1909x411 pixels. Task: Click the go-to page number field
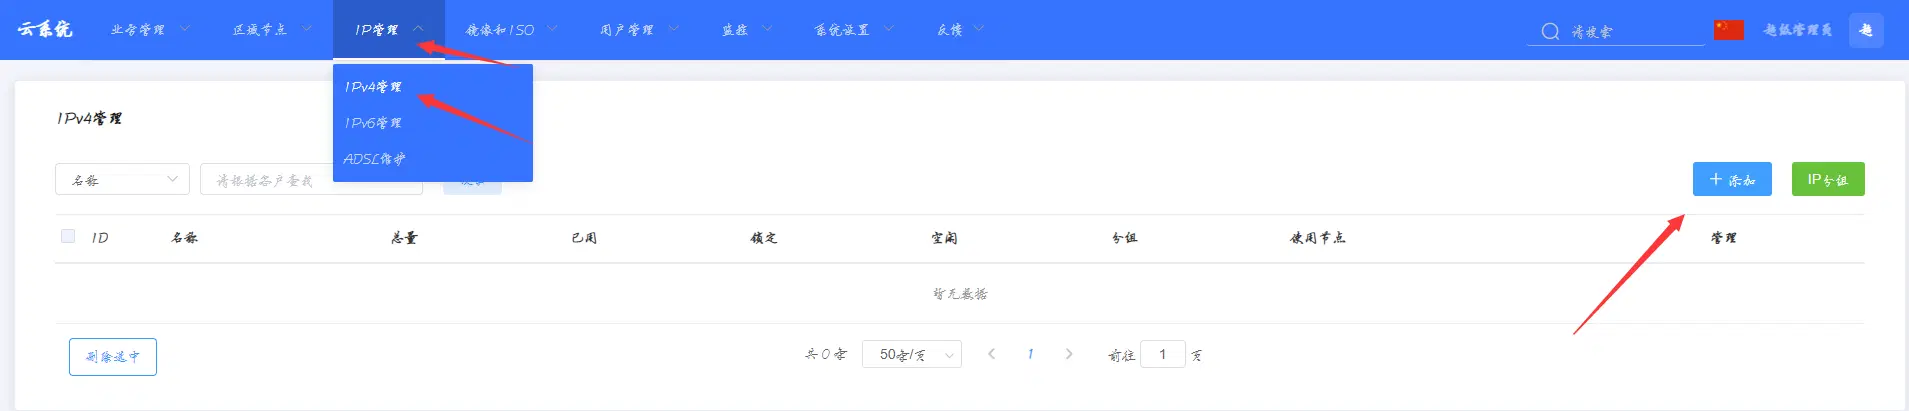pos(1162,354)
